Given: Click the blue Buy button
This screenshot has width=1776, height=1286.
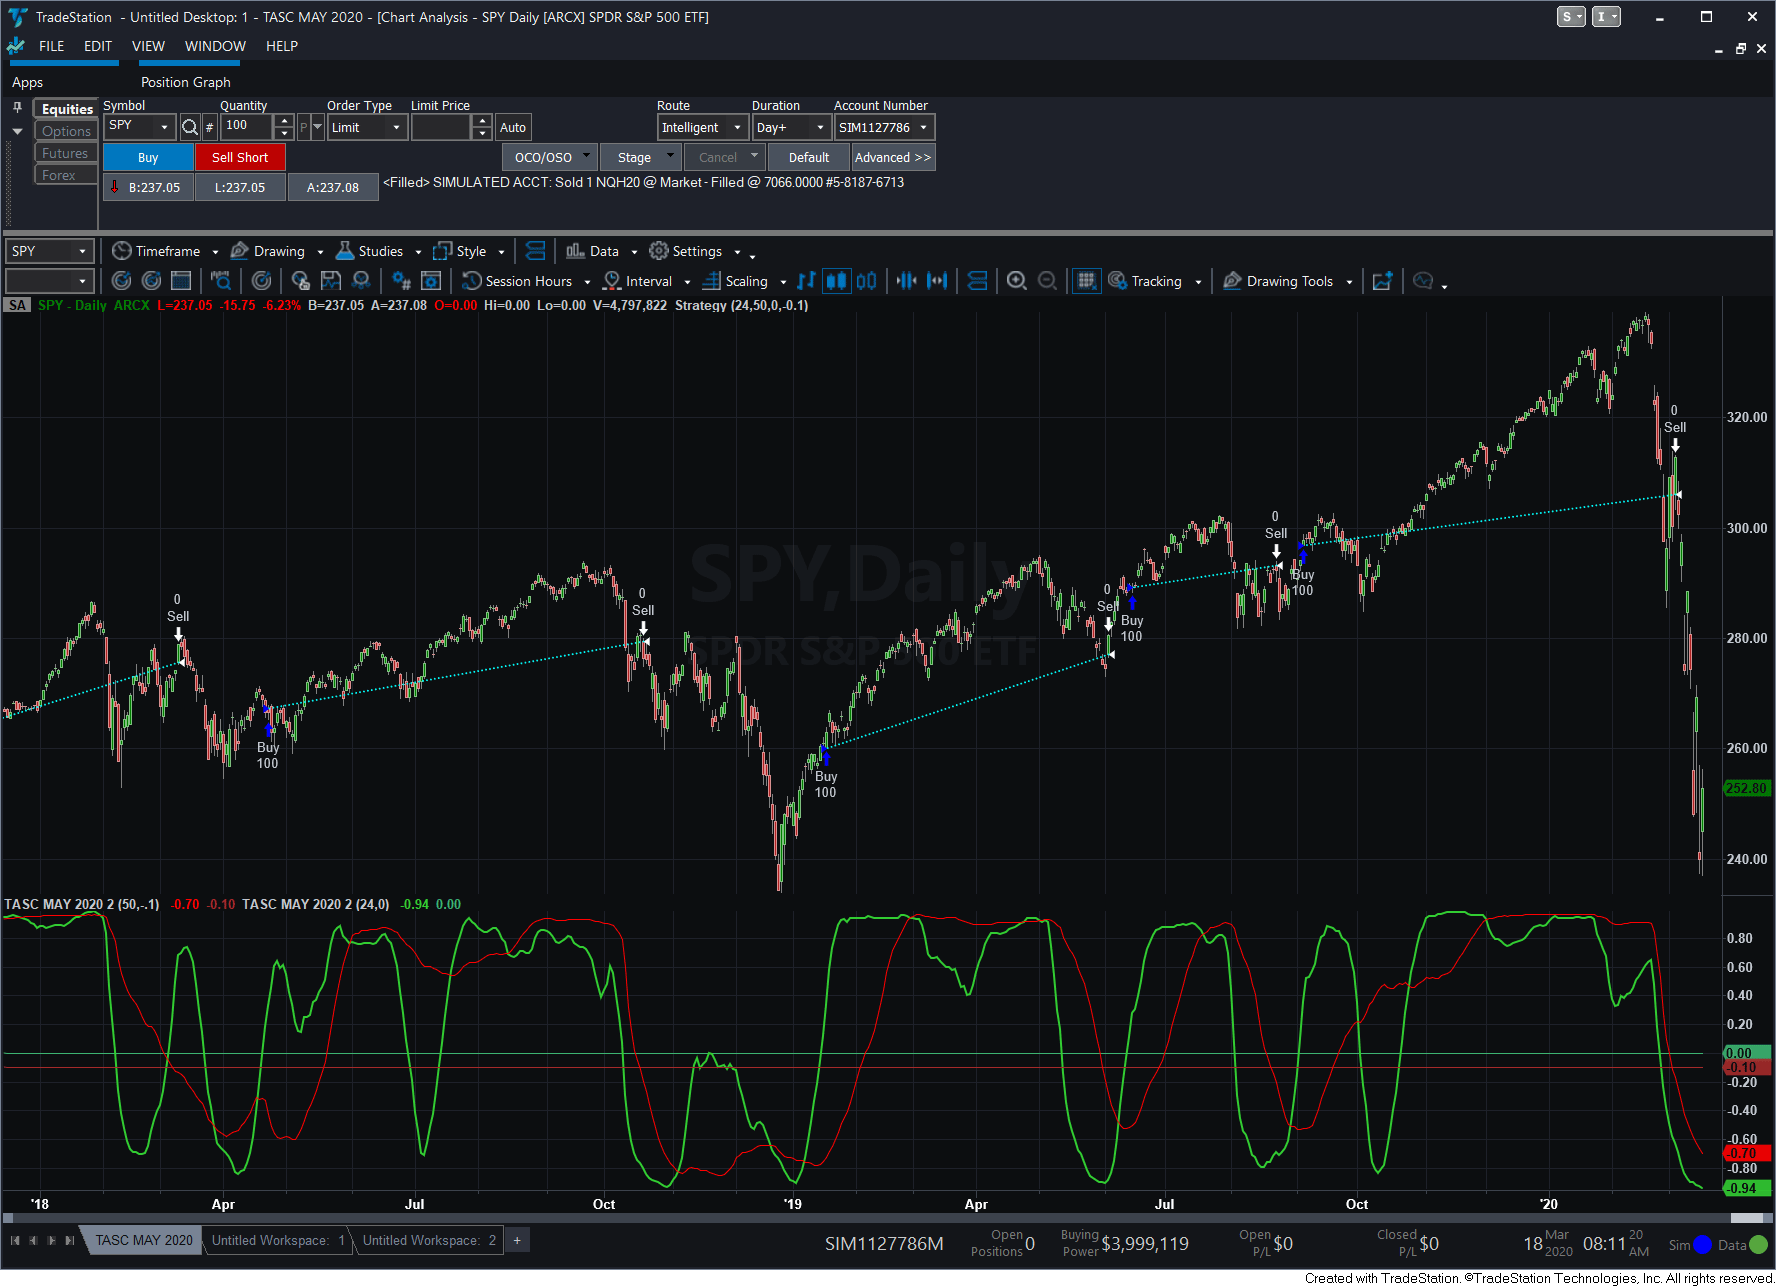Looking at the screenshot, I should [148, 157].
